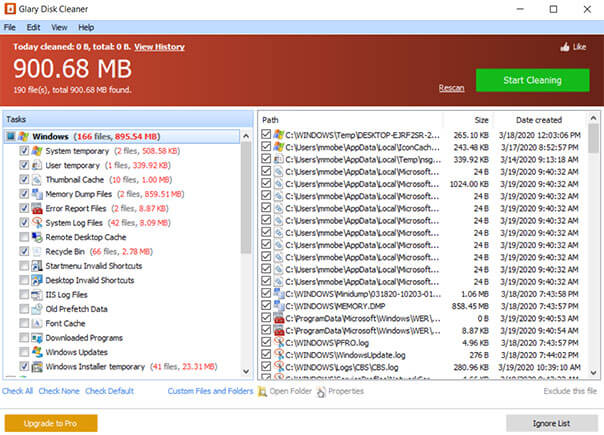Uncheck the Recycle Bin checkbox
The width and height of the screenshot is (604, 435).
click(x=24, y=252)
